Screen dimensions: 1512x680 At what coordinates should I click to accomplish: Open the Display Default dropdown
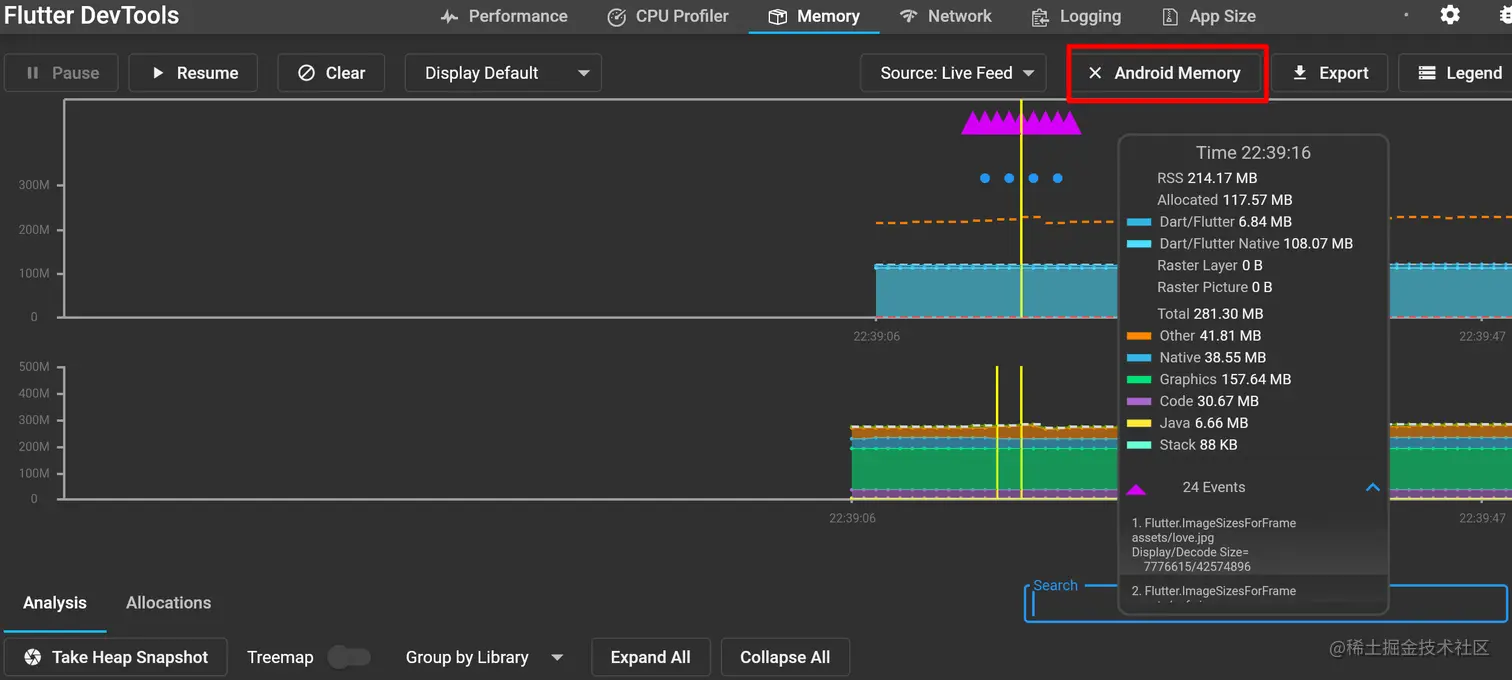tap(503, 73)
